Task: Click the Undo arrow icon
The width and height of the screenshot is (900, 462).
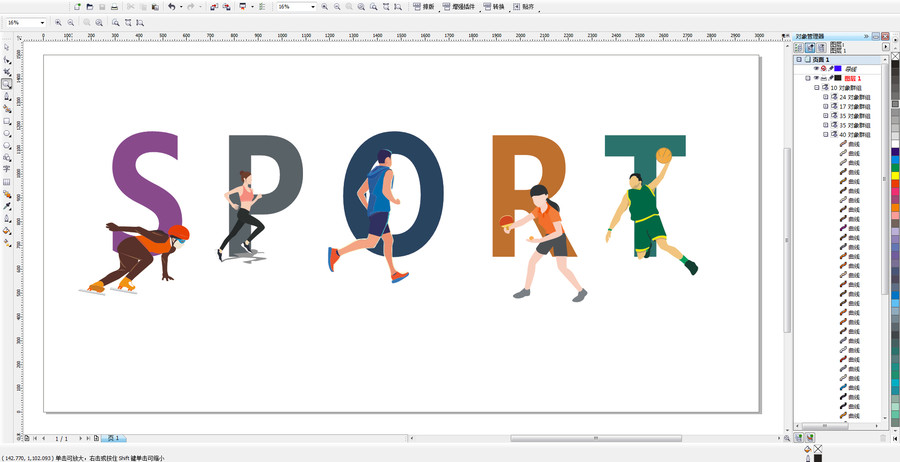Action: (x=172, y=7)
